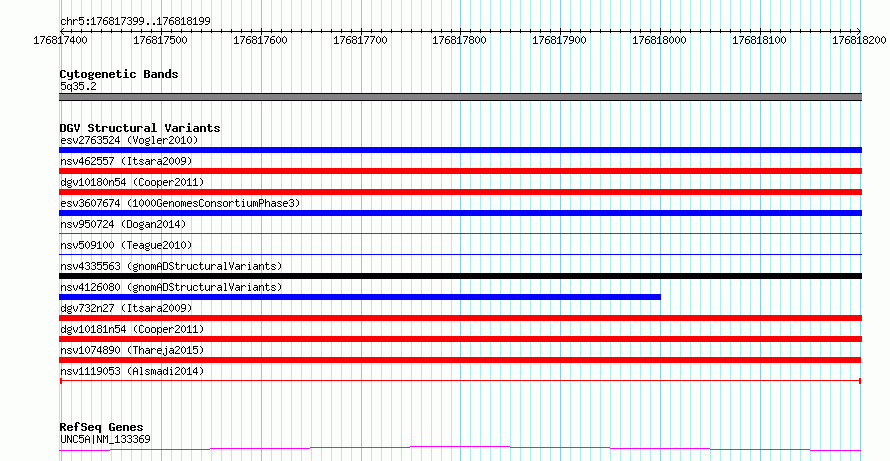
Task: Open nsv4126080 (gnomADStructuralVariants) label
Action: tap(171, 287)
